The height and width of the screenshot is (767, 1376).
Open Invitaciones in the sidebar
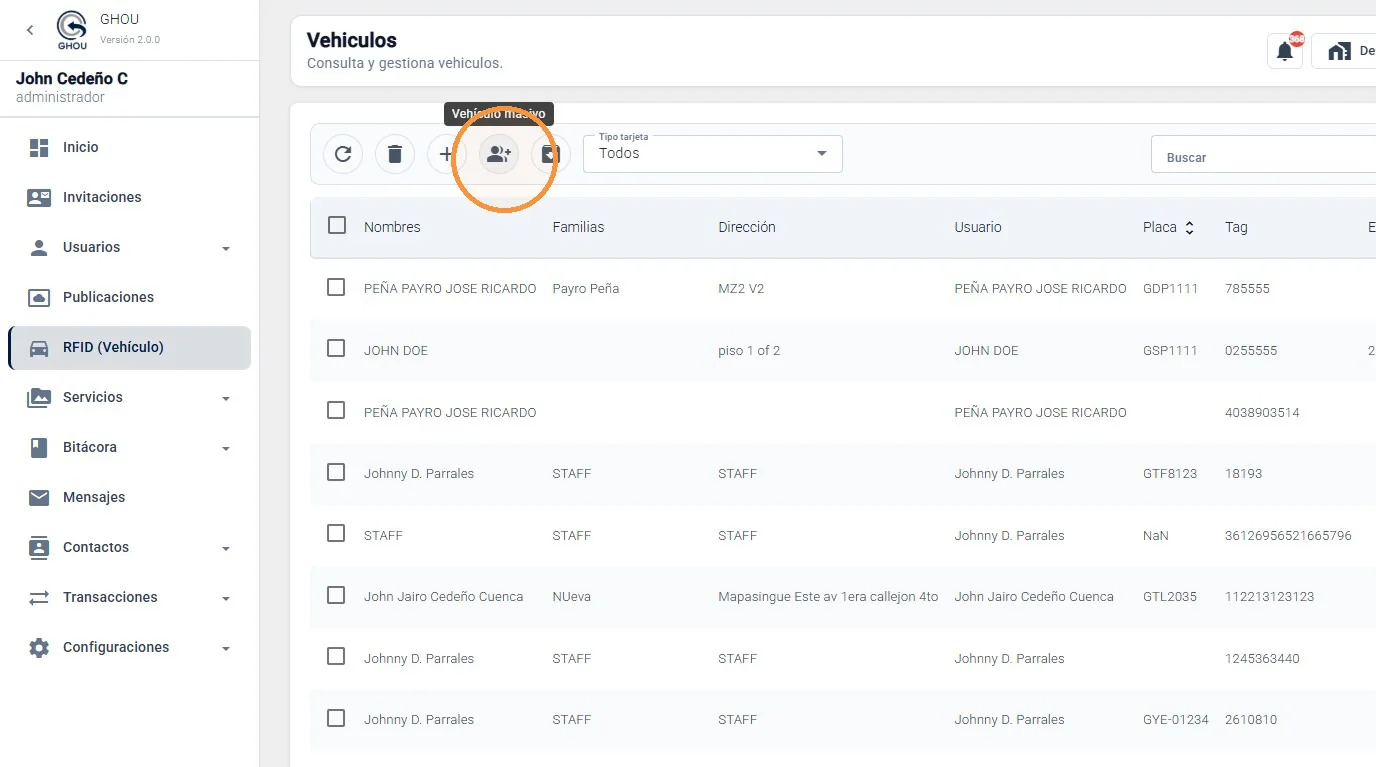(129, 197)
